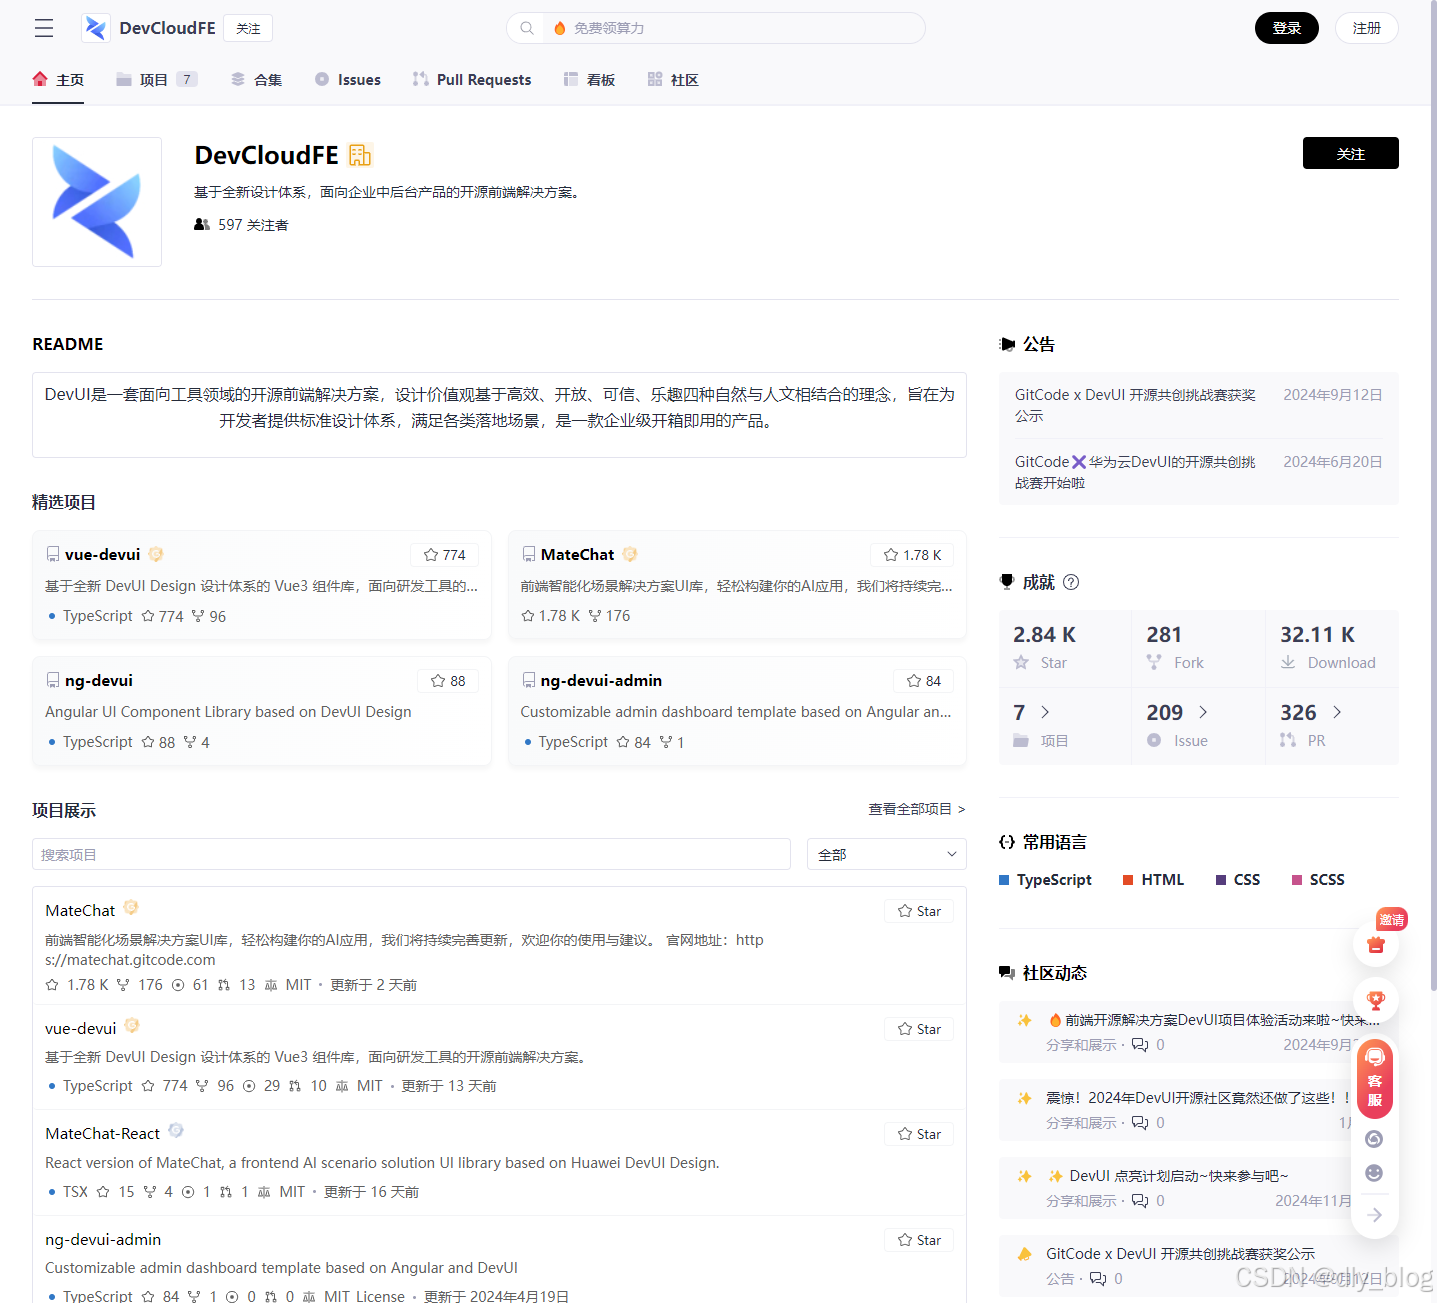Toggle Star on MateChat-React list row
Image resolution: width=1437 pixels, height=1303 pixels.
(x=919, y=1134)
